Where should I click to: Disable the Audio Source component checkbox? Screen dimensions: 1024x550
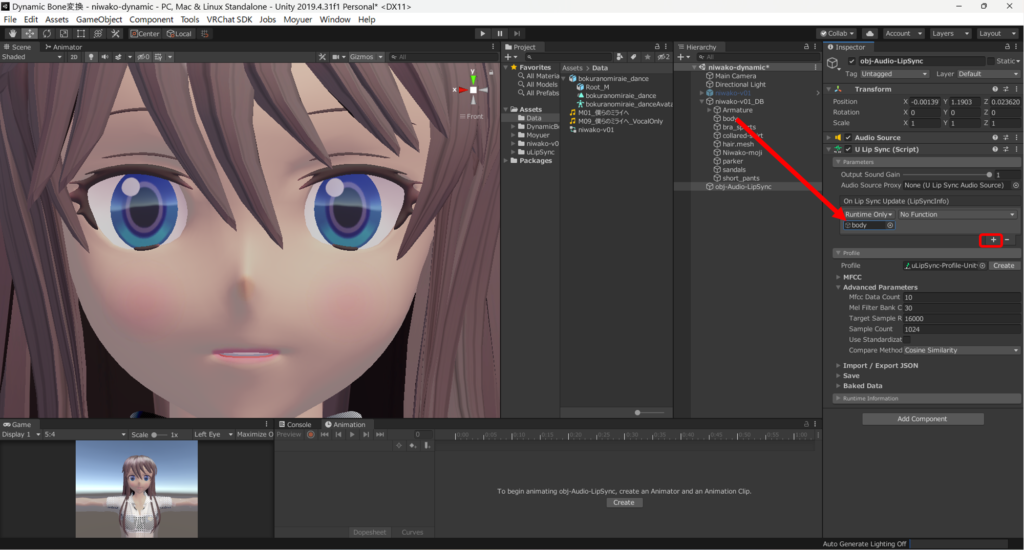coord(848,138)
